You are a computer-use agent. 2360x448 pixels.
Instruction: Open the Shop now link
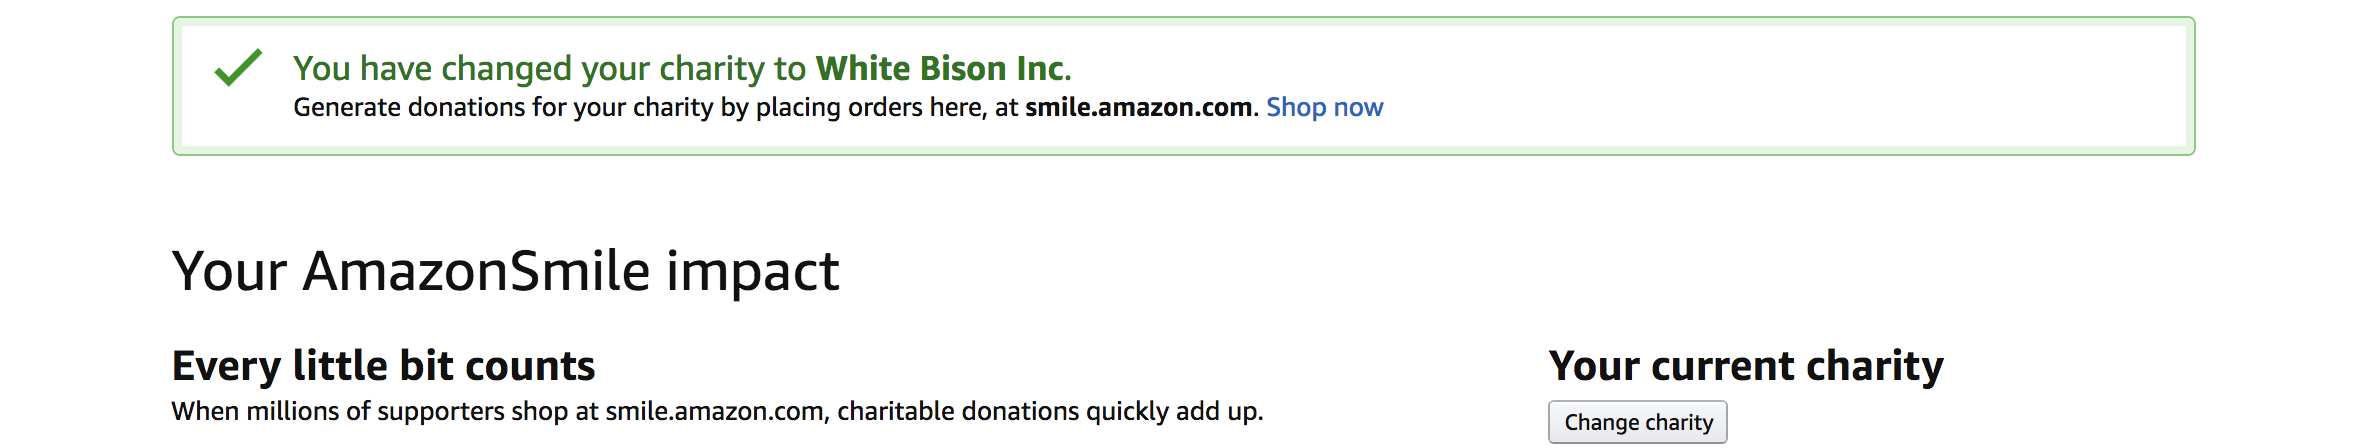(x=1324, y=107)
